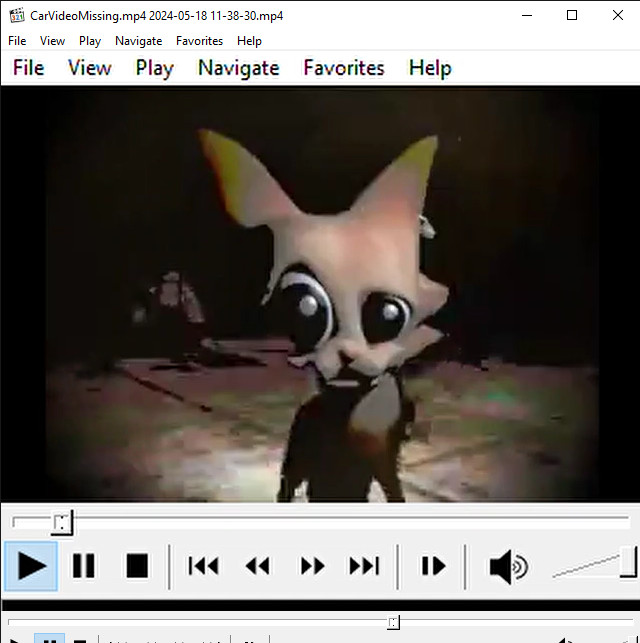Click the large File menu shown in the video
The image size is (640, 643).
click(28, 68)
